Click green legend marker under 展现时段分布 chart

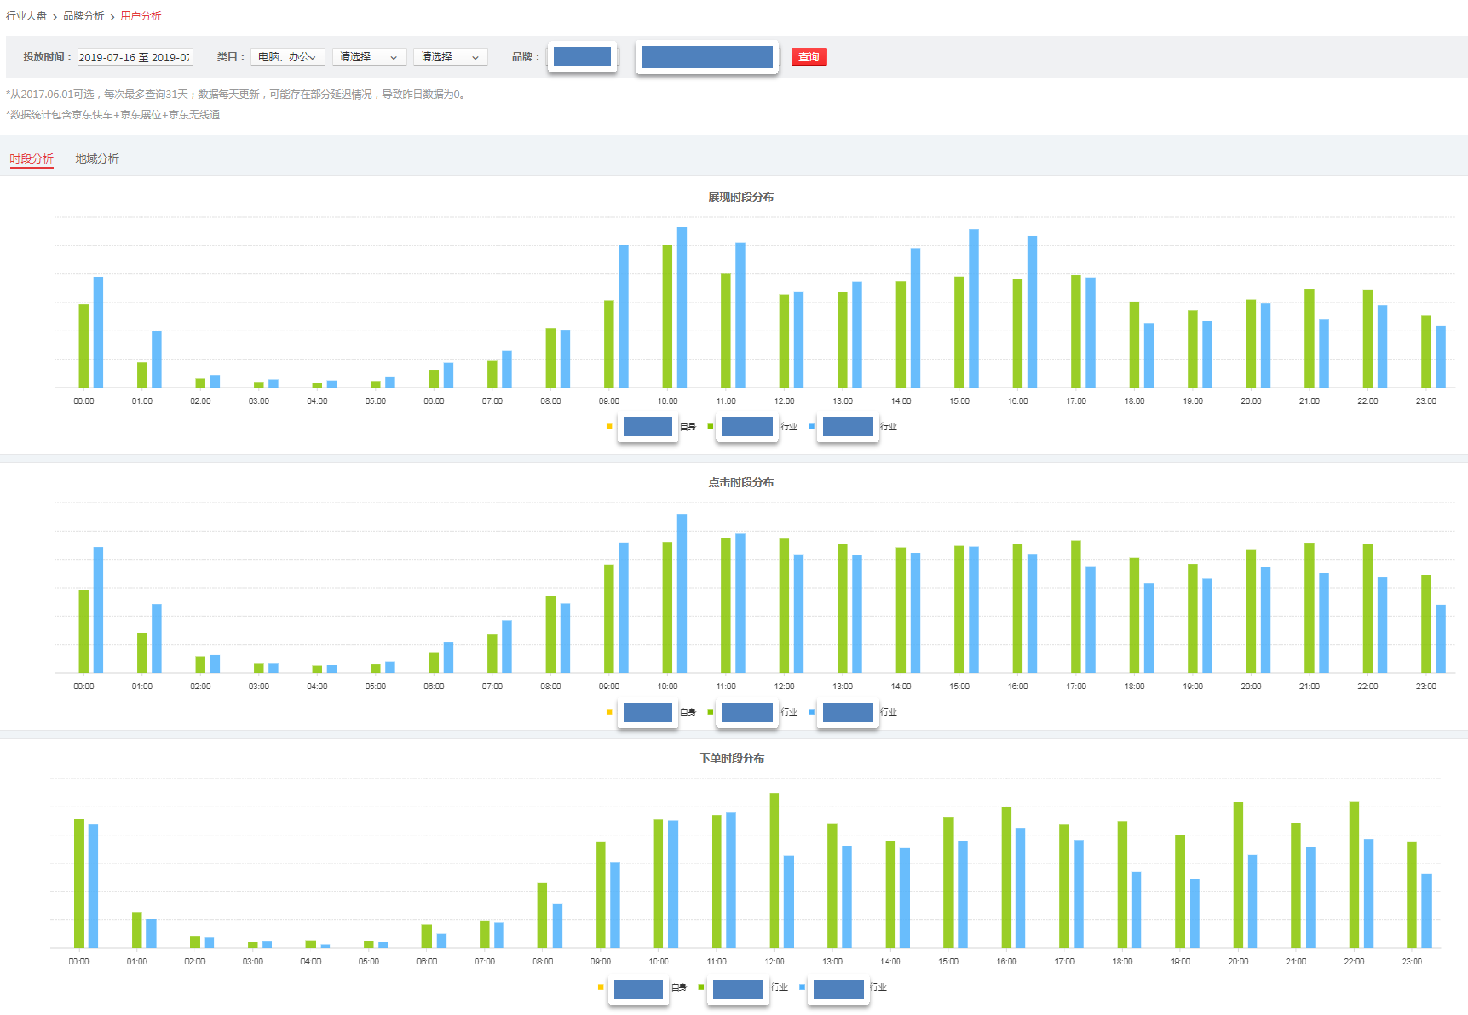pyautogui.click(x=710, y=427)
